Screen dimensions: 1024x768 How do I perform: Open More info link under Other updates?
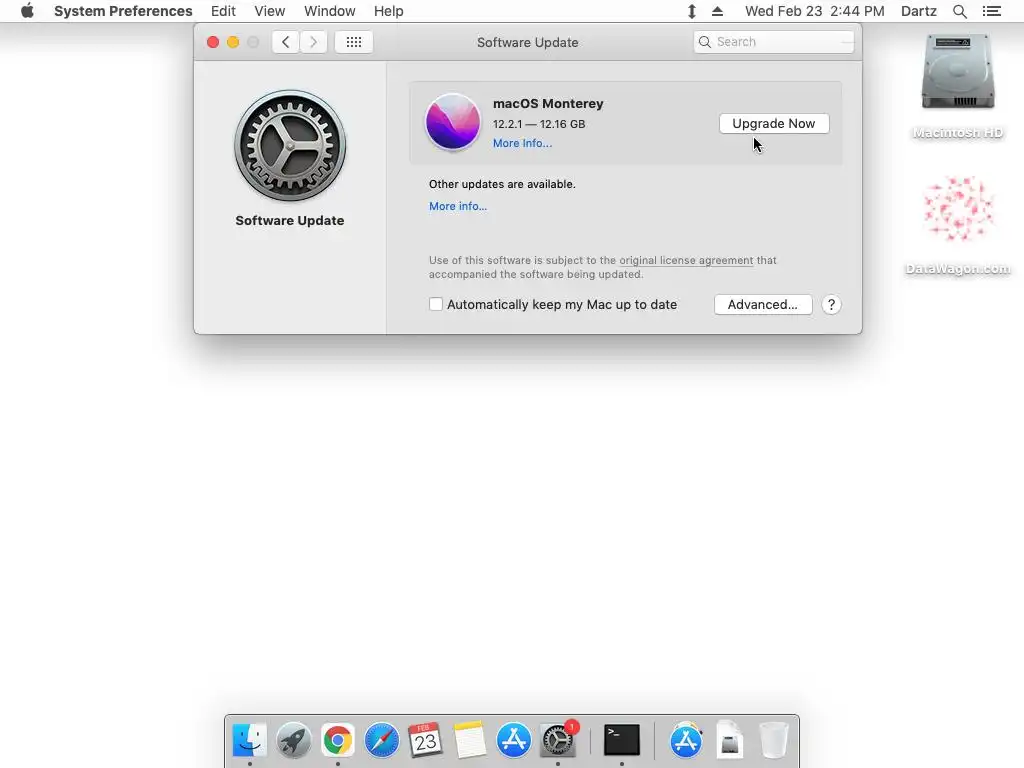[x=458, y=206]
